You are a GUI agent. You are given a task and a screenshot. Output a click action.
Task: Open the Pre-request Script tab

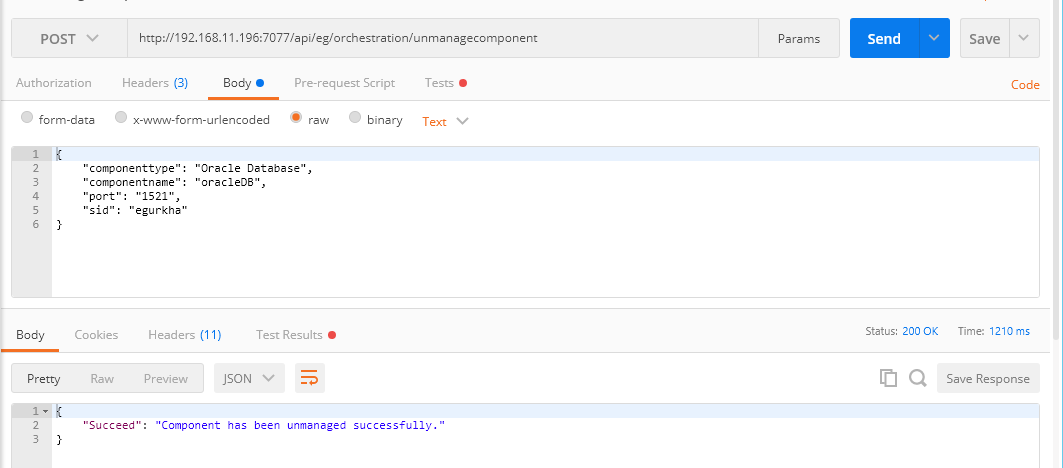[344, 83]
